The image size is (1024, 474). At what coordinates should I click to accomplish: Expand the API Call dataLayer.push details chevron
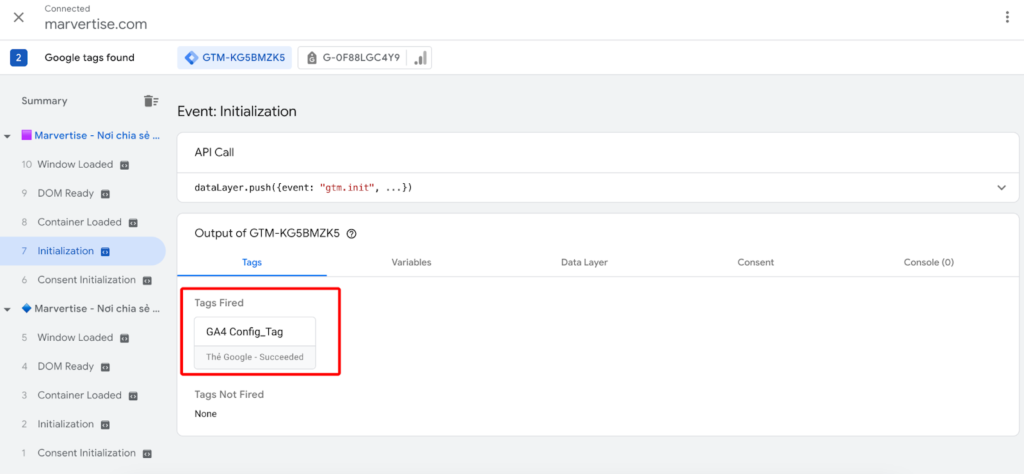[x=1002, y=187]
